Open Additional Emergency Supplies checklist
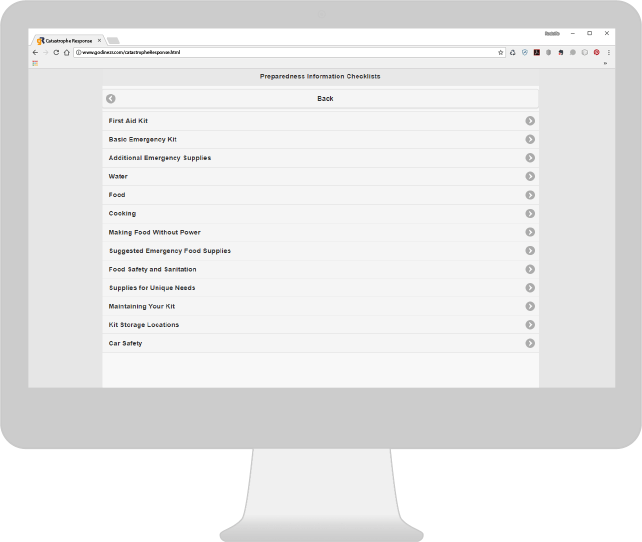 320,158
